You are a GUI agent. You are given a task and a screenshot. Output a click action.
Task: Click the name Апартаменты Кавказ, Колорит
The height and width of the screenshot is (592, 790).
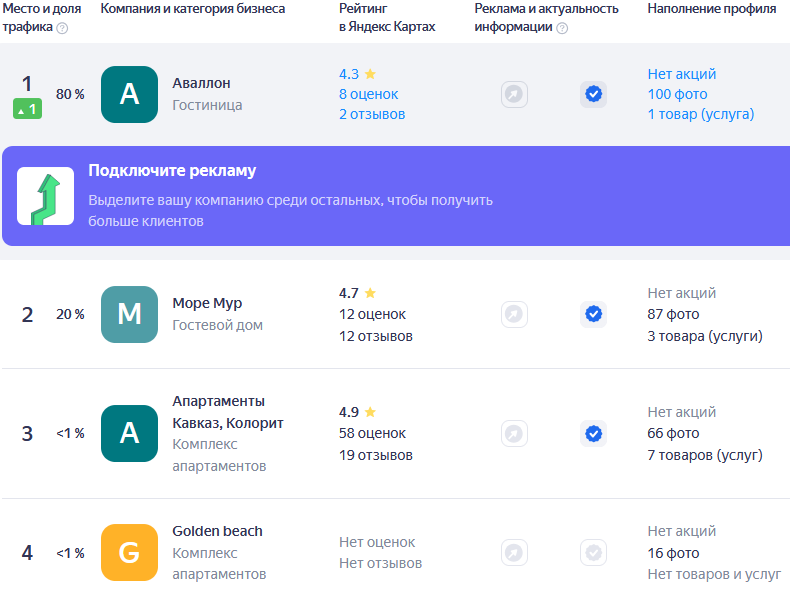coord(228,412)
